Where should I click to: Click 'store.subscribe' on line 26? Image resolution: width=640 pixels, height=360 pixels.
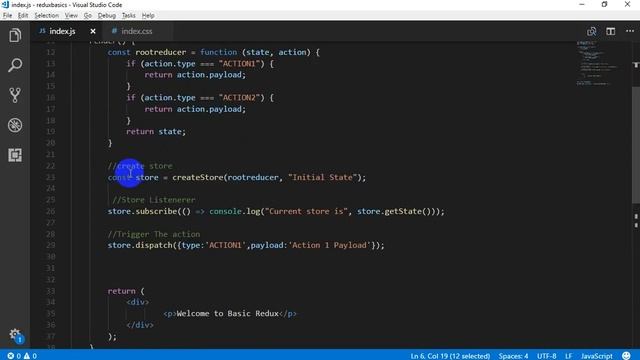click(142, 211)
